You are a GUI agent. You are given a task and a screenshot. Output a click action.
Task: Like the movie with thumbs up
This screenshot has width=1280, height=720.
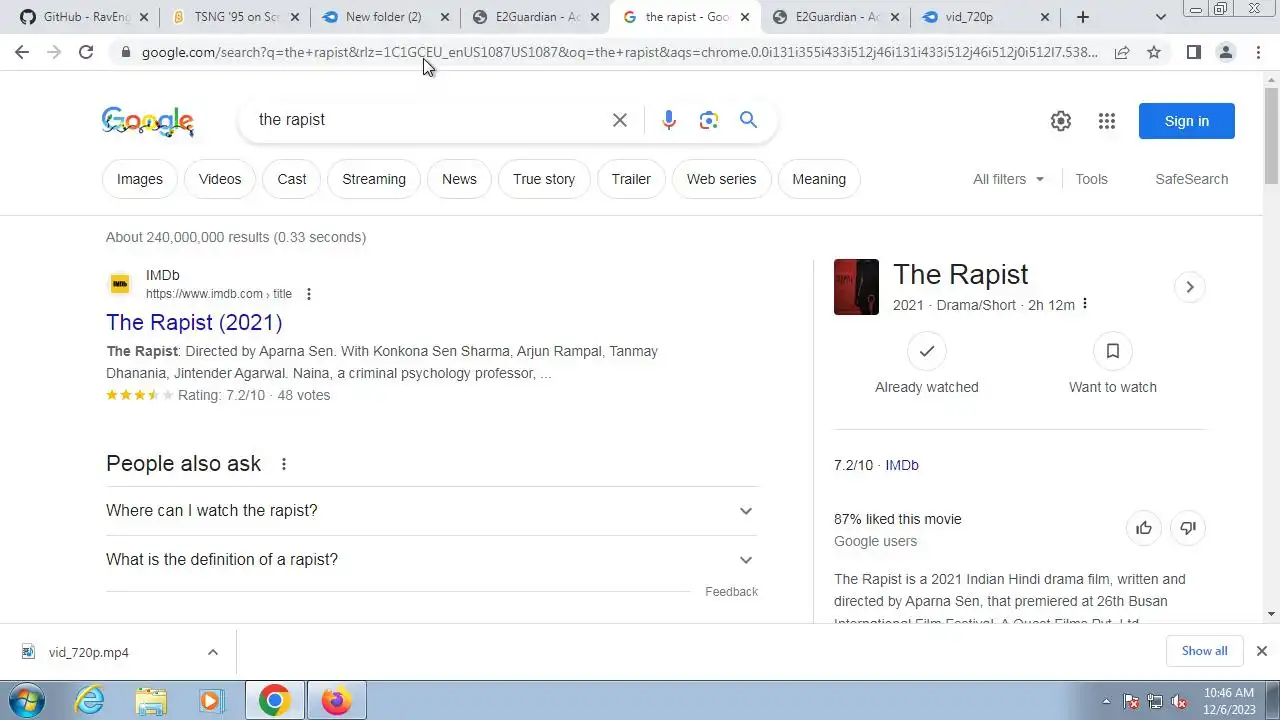pos(1144,528)
